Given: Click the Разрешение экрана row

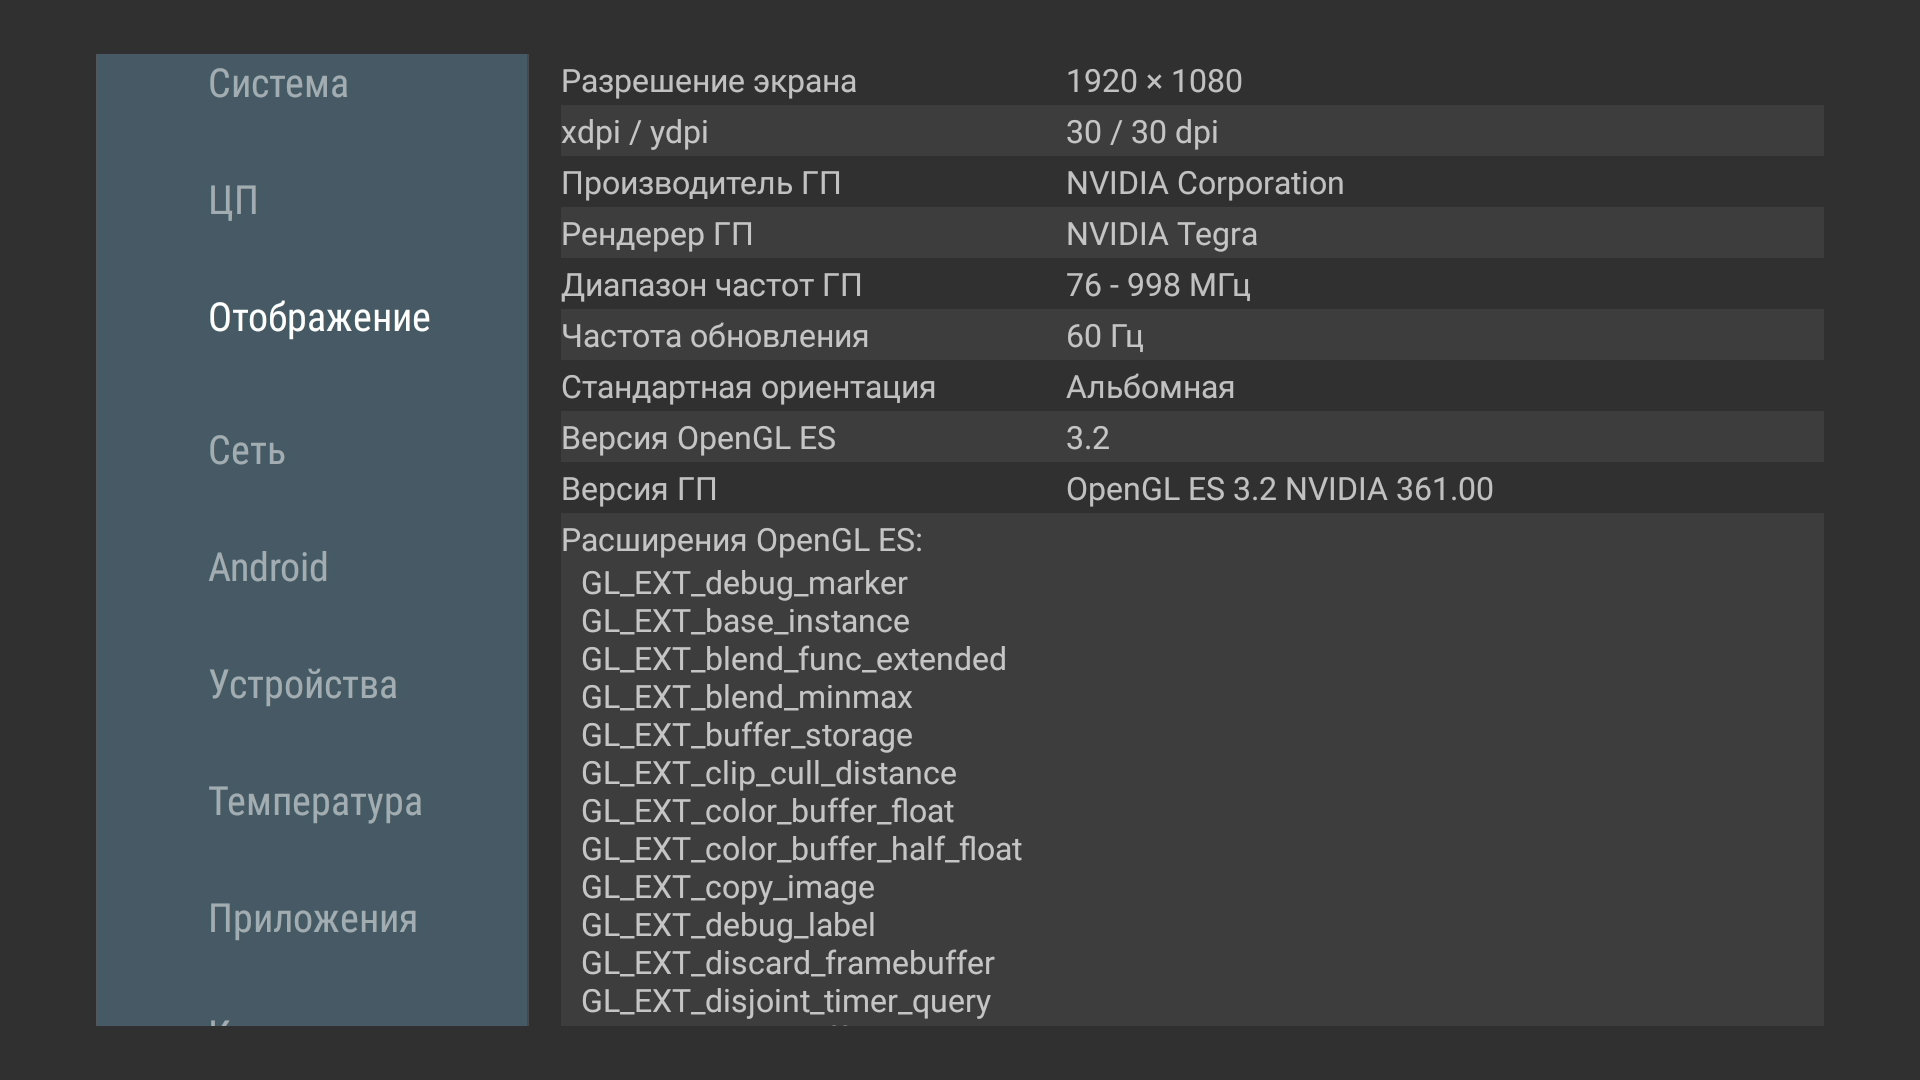Looking at the screenshot, I should coord(1190,81).
